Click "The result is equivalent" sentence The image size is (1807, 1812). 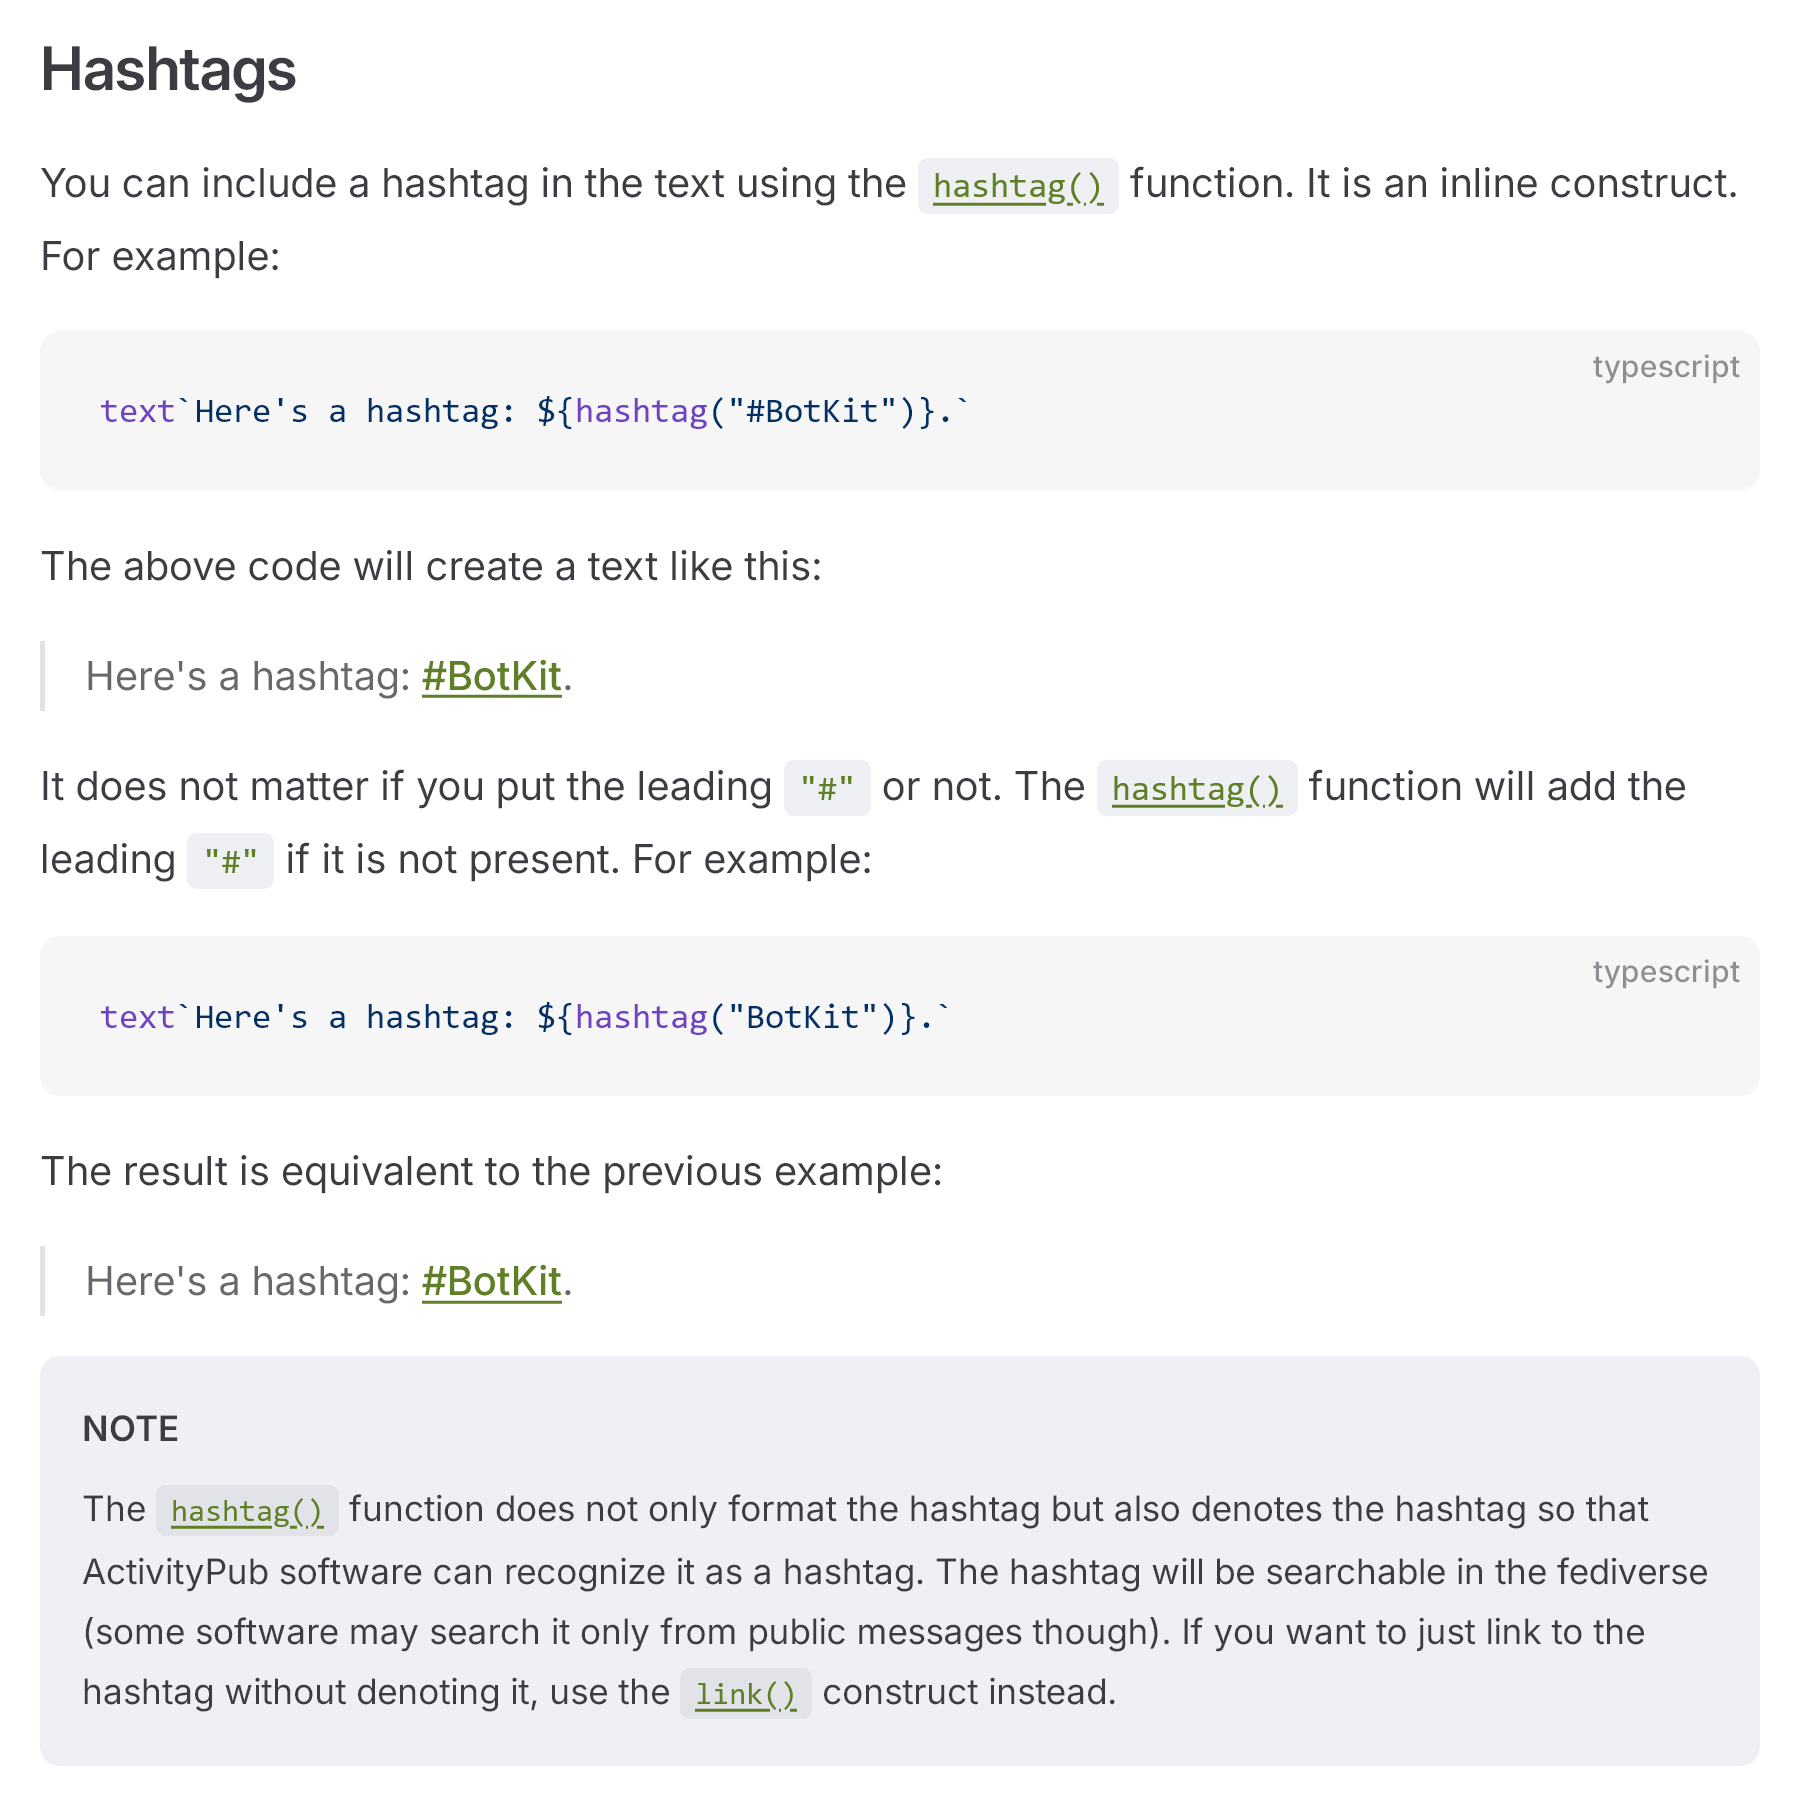click(491, 1172)
